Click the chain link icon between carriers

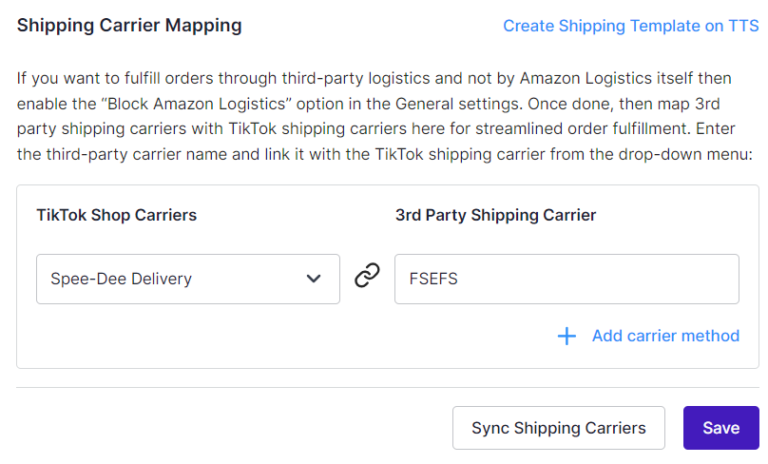367,275
